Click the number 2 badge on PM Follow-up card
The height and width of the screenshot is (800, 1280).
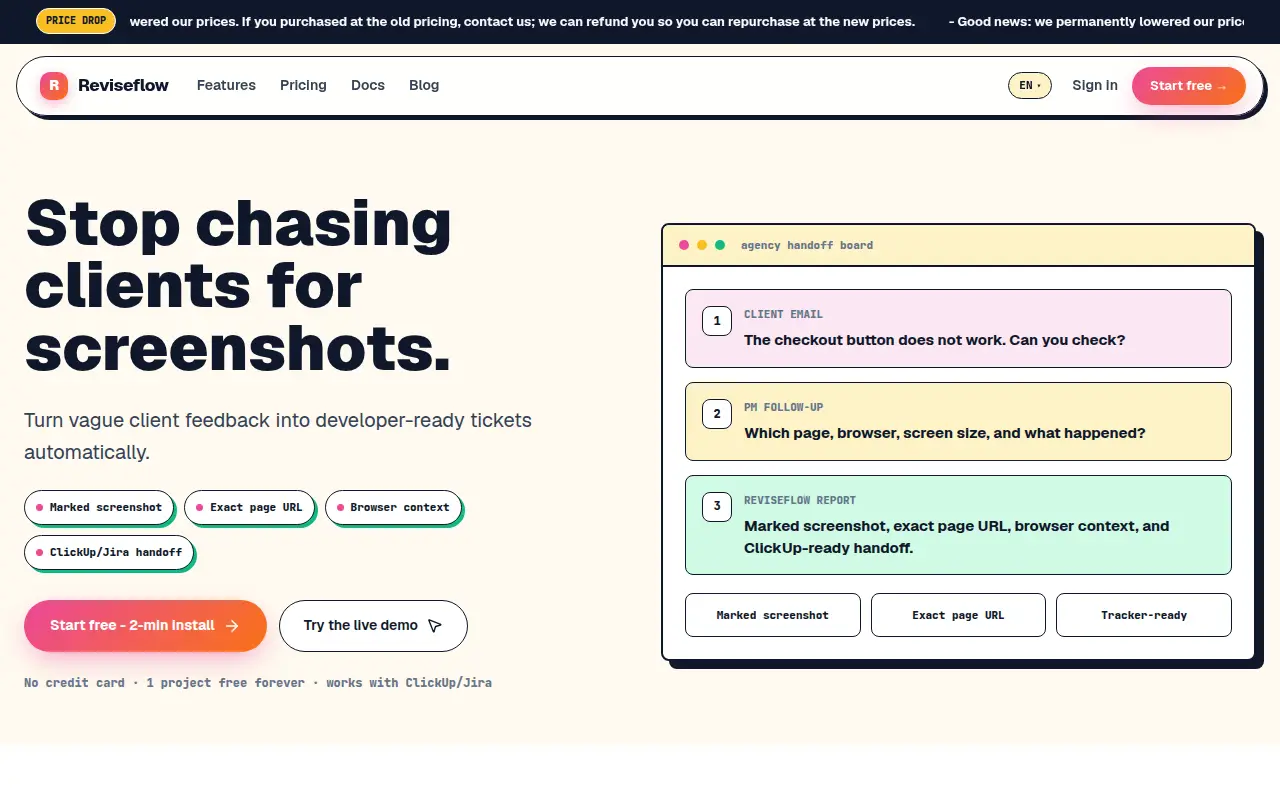(x=717, y=414)
